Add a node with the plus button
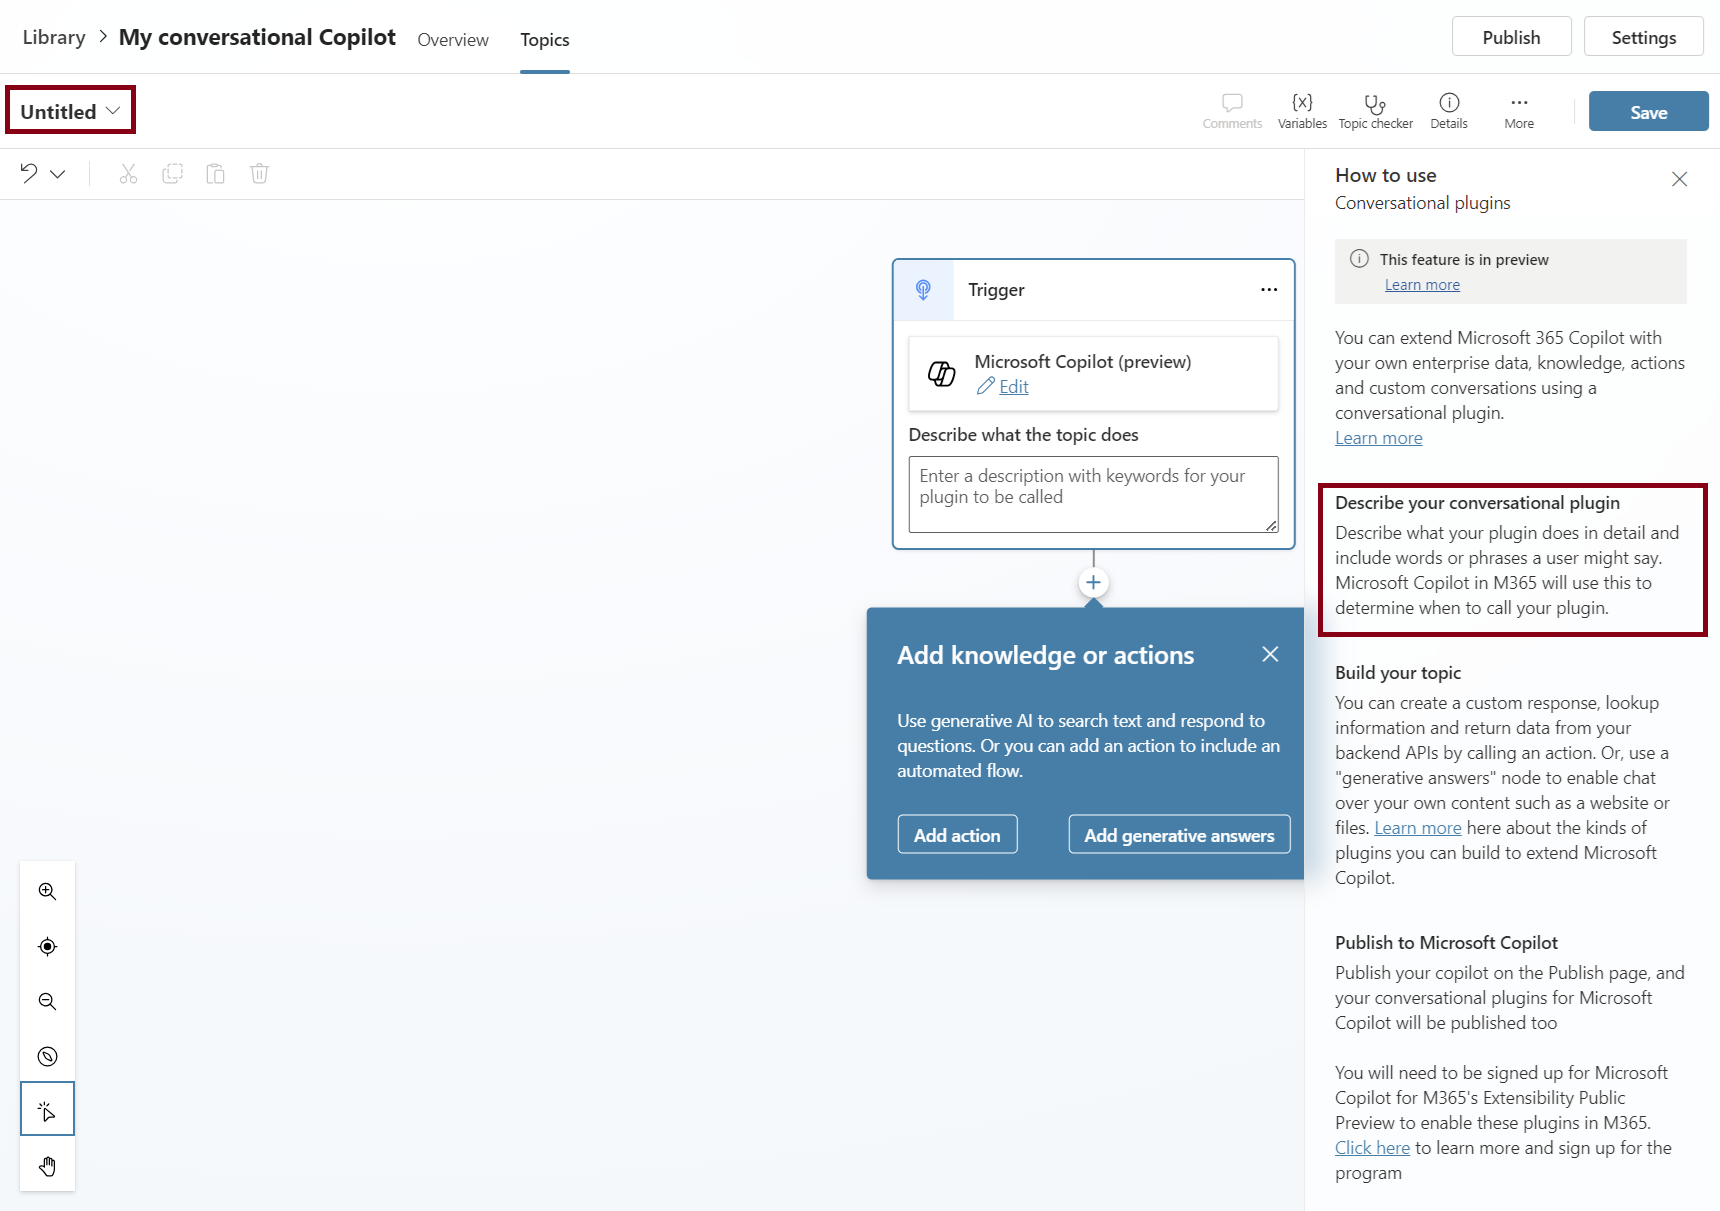Screen dimensions: 1720x1211 (1093, 582)
